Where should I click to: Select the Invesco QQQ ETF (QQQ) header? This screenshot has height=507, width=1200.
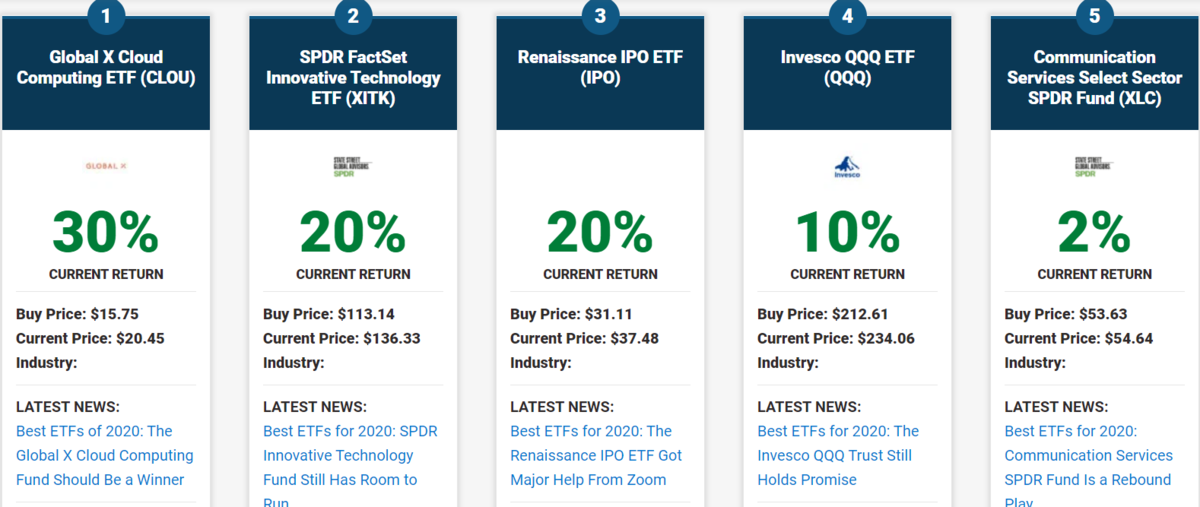(x=847, y=67)
